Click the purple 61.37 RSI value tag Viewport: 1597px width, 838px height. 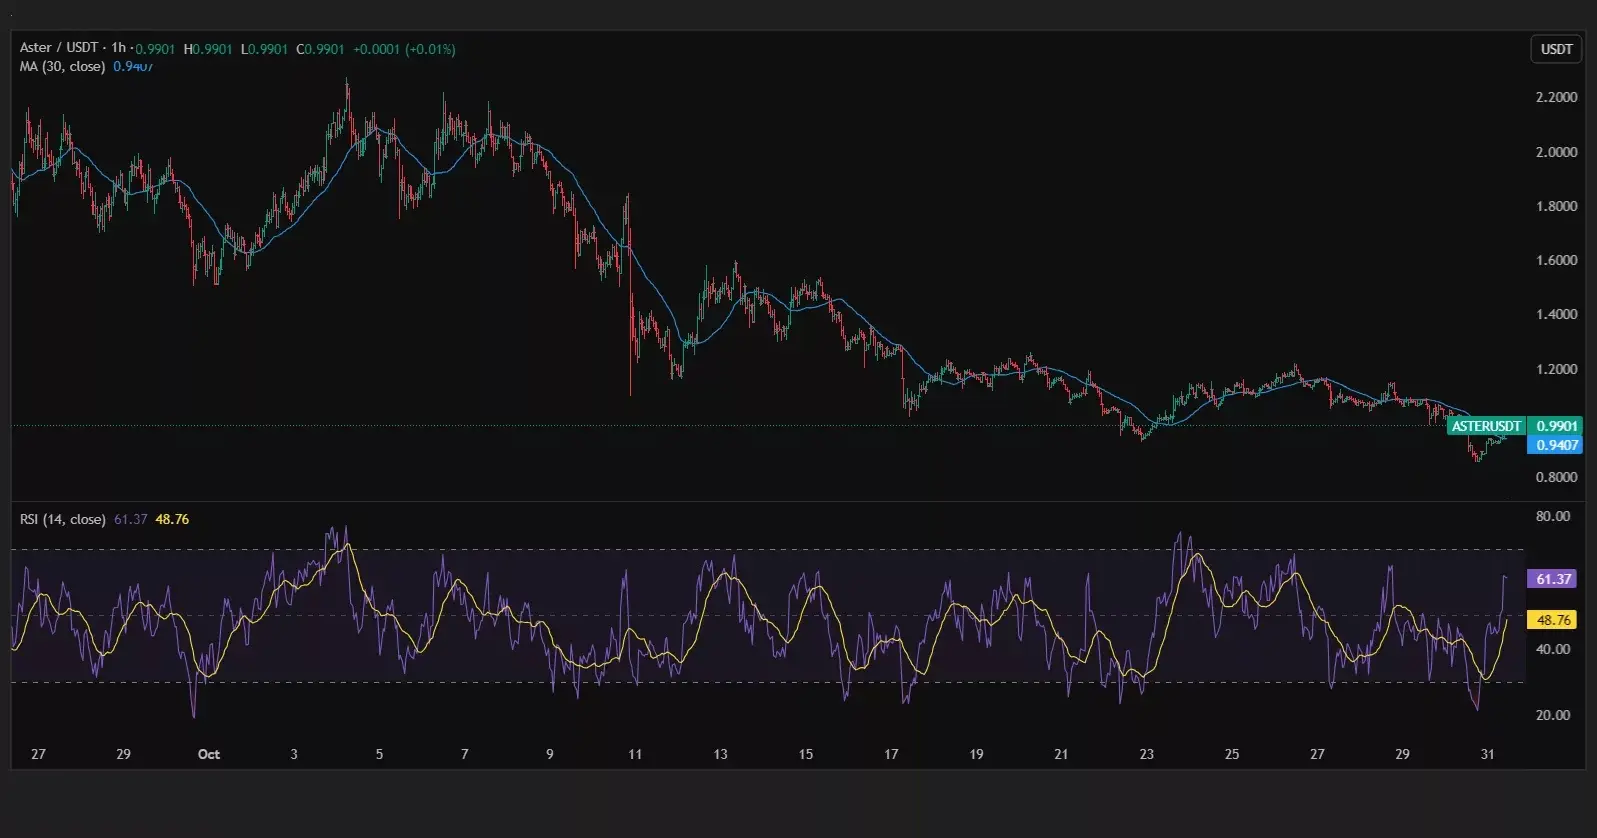[x=1553, y=579]
